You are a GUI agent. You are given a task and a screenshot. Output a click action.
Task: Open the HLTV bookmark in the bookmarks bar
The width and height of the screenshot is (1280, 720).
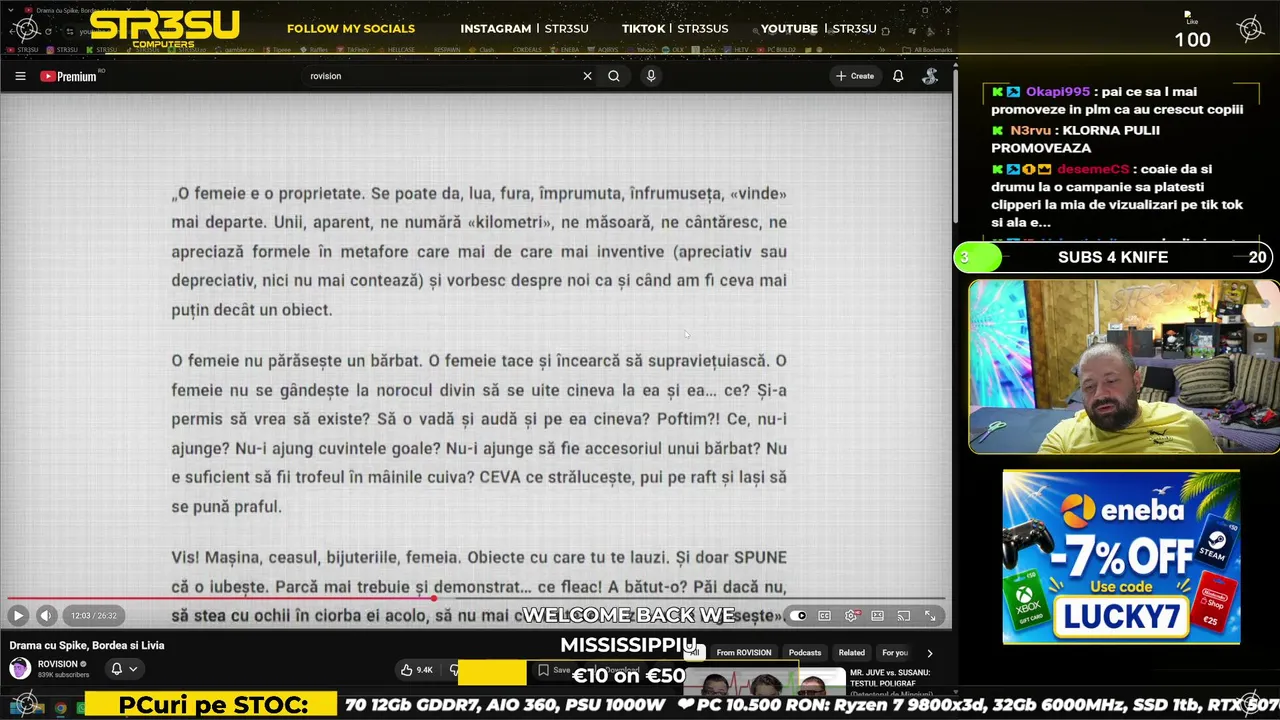point(735,49)
